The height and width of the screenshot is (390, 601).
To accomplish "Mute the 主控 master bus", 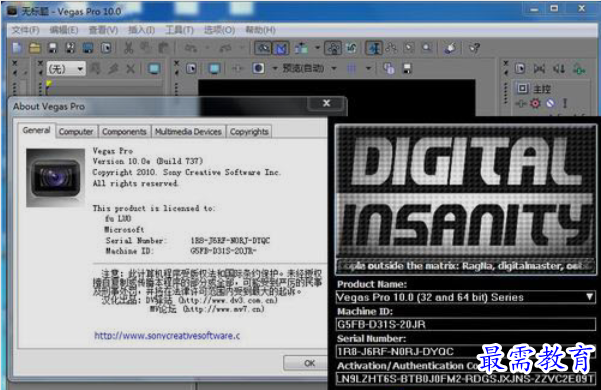I will tap(550, 103).
